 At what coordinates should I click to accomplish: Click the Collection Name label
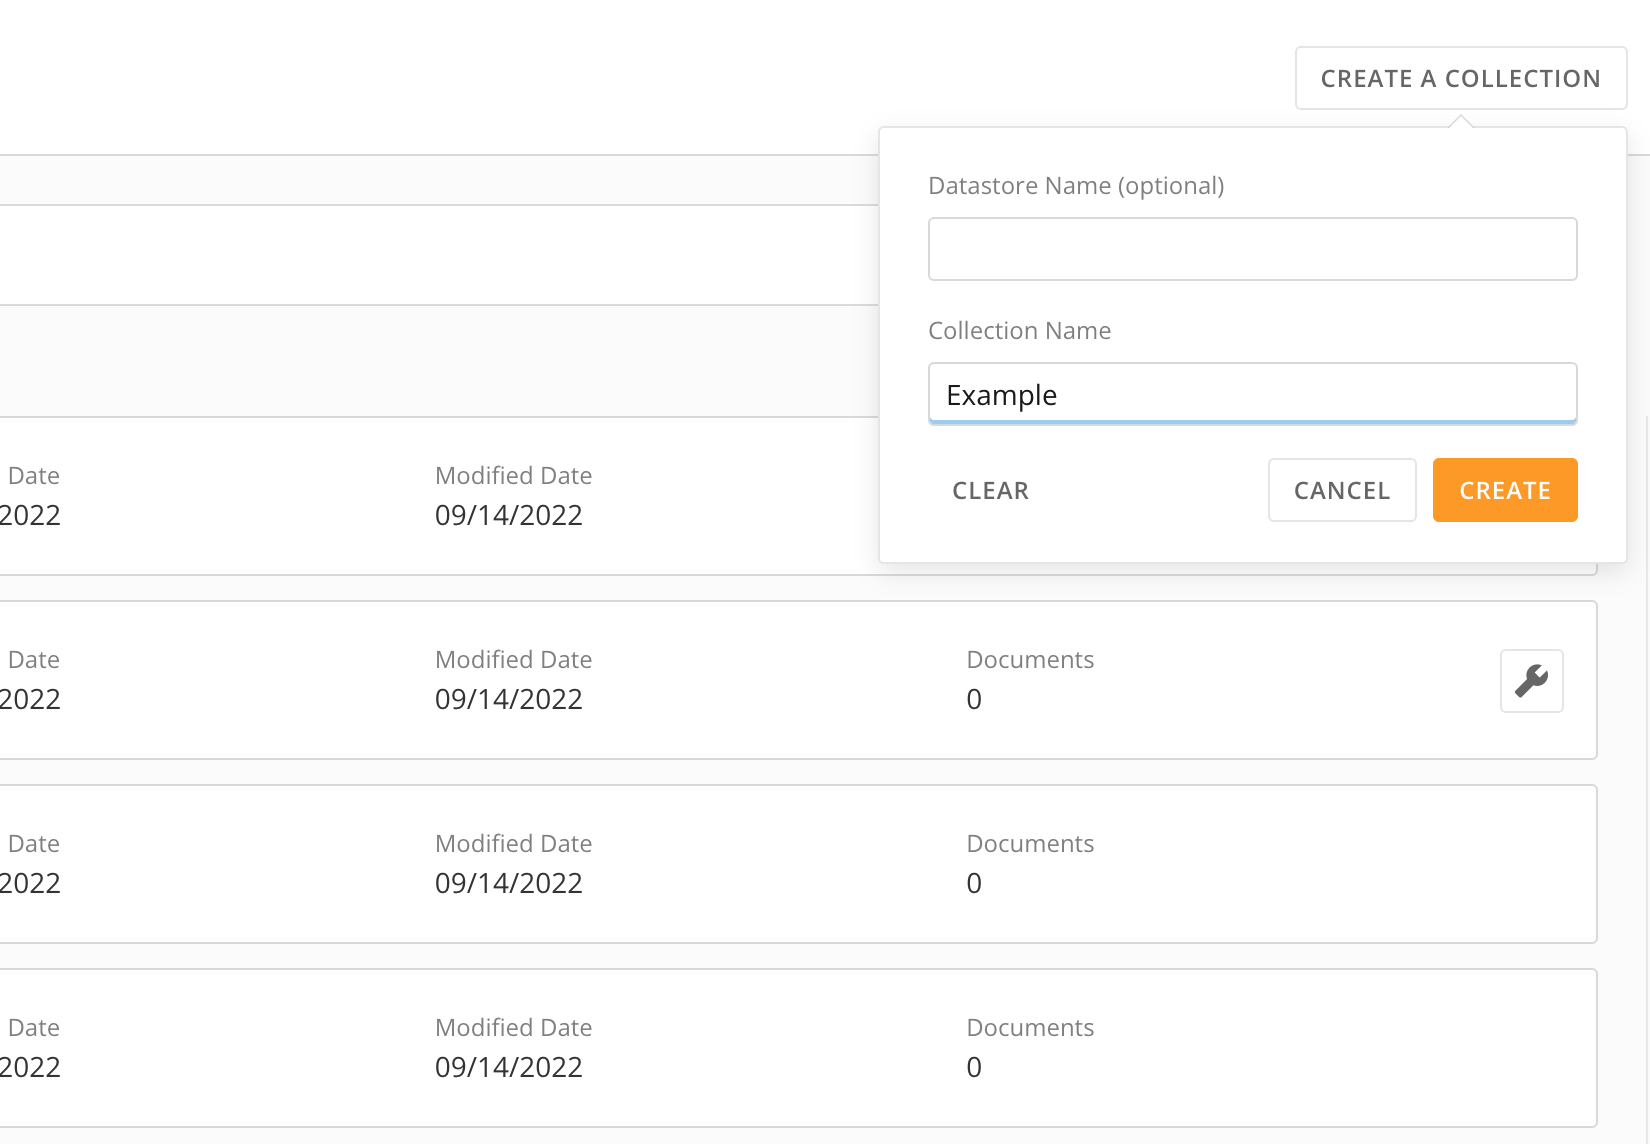1020,330
